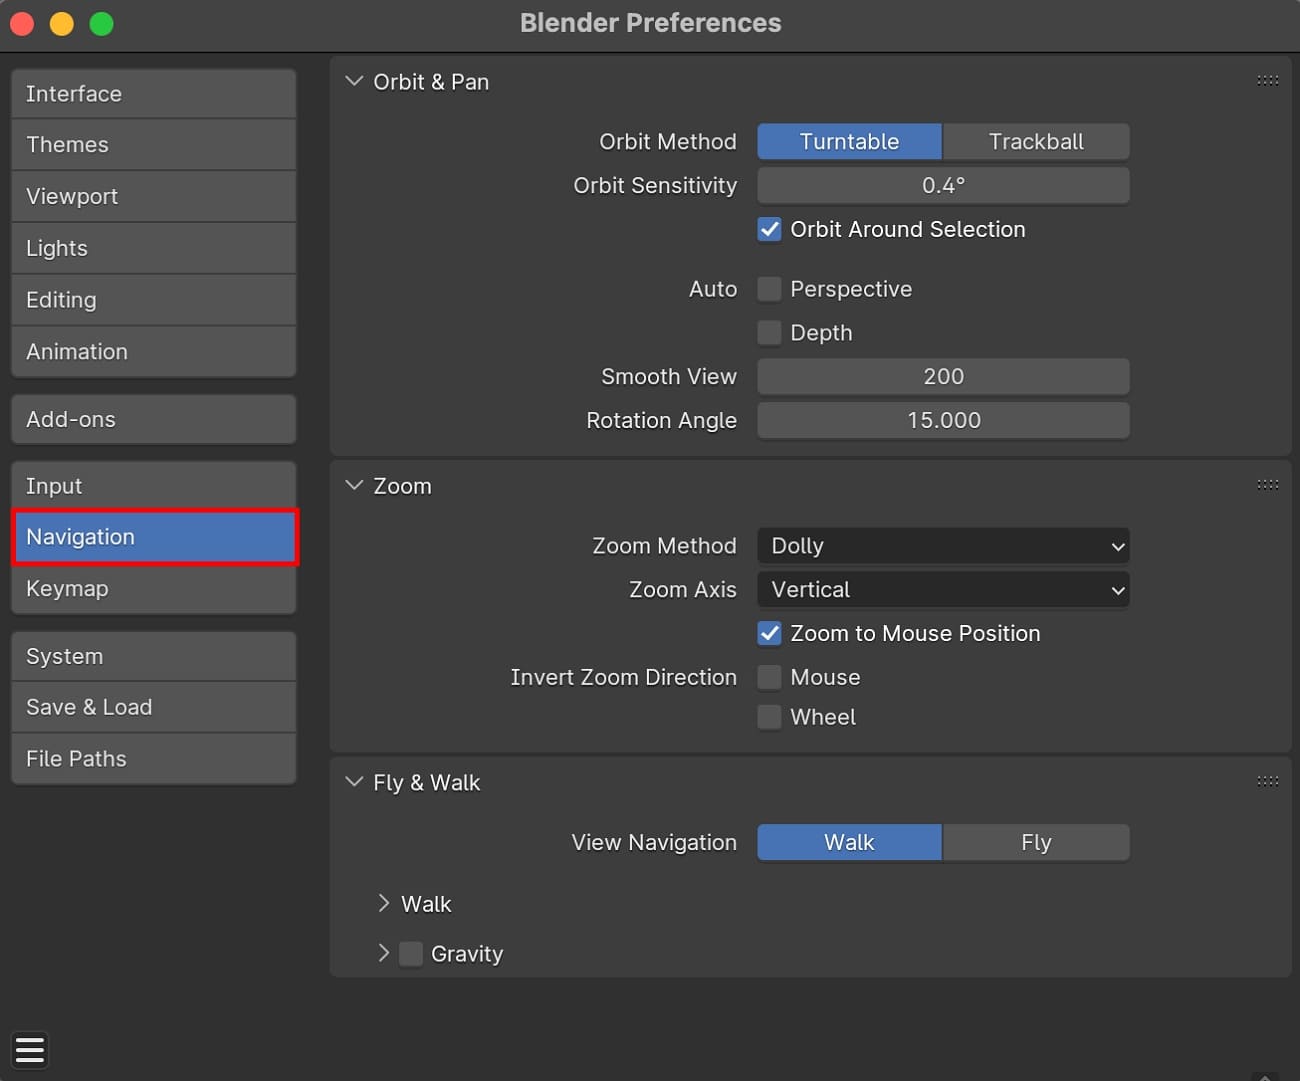Choose Fly view navigation
The width and height of the screenshot is (1300, 1081).
click(x=1036, y=843)
